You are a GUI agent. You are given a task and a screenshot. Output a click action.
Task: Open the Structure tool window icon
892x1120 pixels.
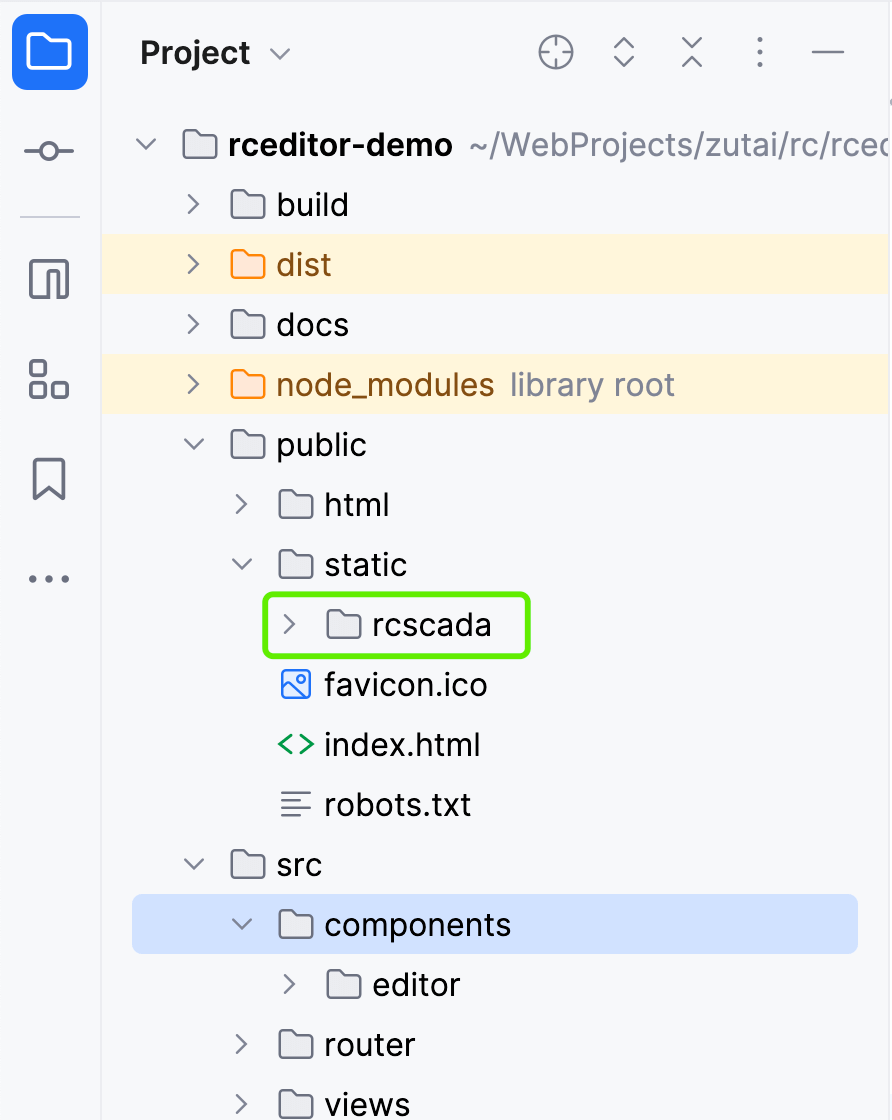pos(50,379)
